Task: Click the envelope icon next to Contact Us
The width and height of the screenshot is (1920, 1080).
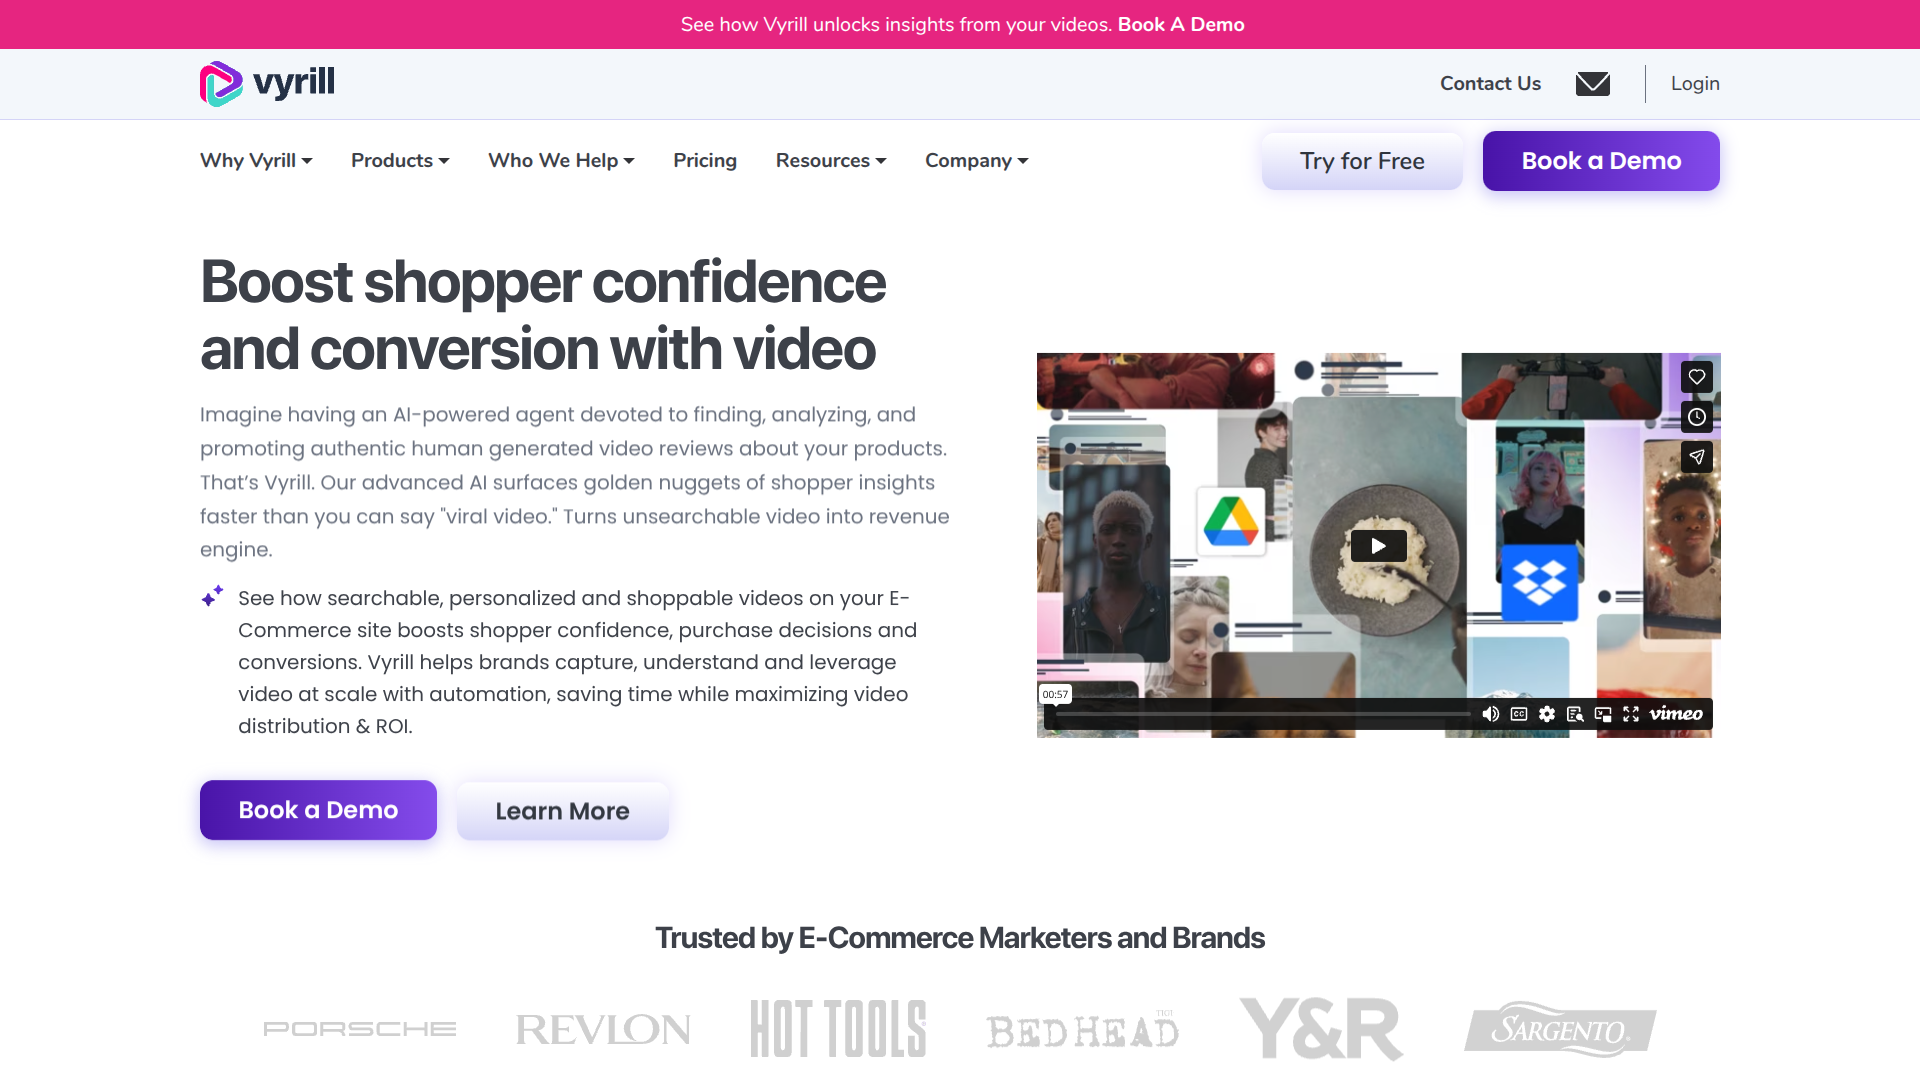Action: point(1592,84)
